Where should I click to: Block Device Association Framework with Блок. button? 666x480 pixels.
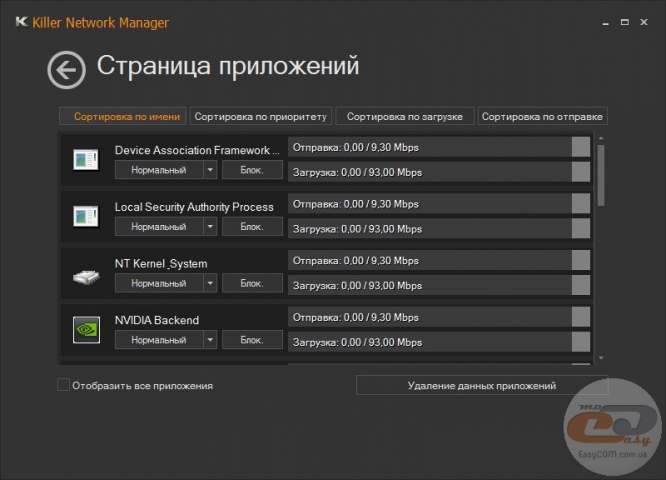pos(252,170)
